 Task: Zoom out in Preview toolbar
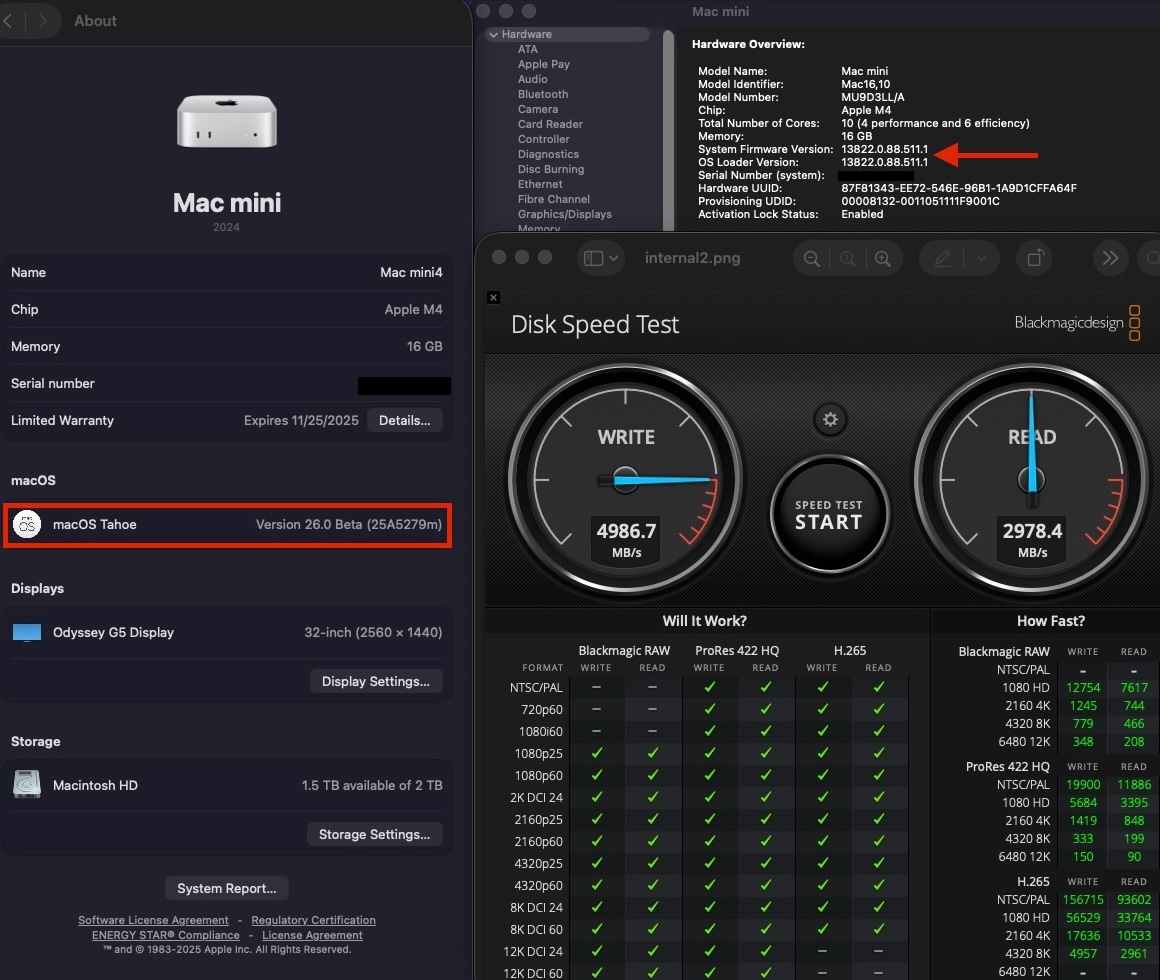(812, 258)
